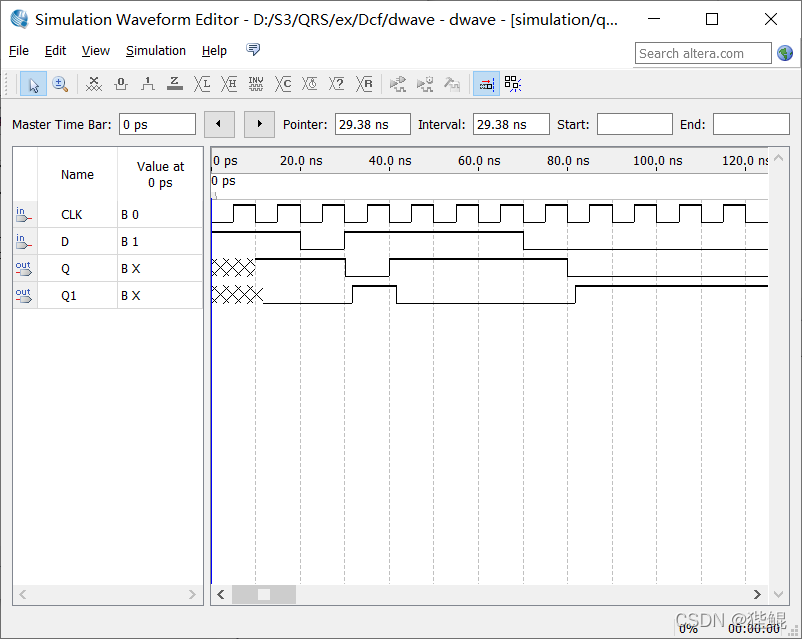Click name panel scroll right arrow

[x=192, y=594]
